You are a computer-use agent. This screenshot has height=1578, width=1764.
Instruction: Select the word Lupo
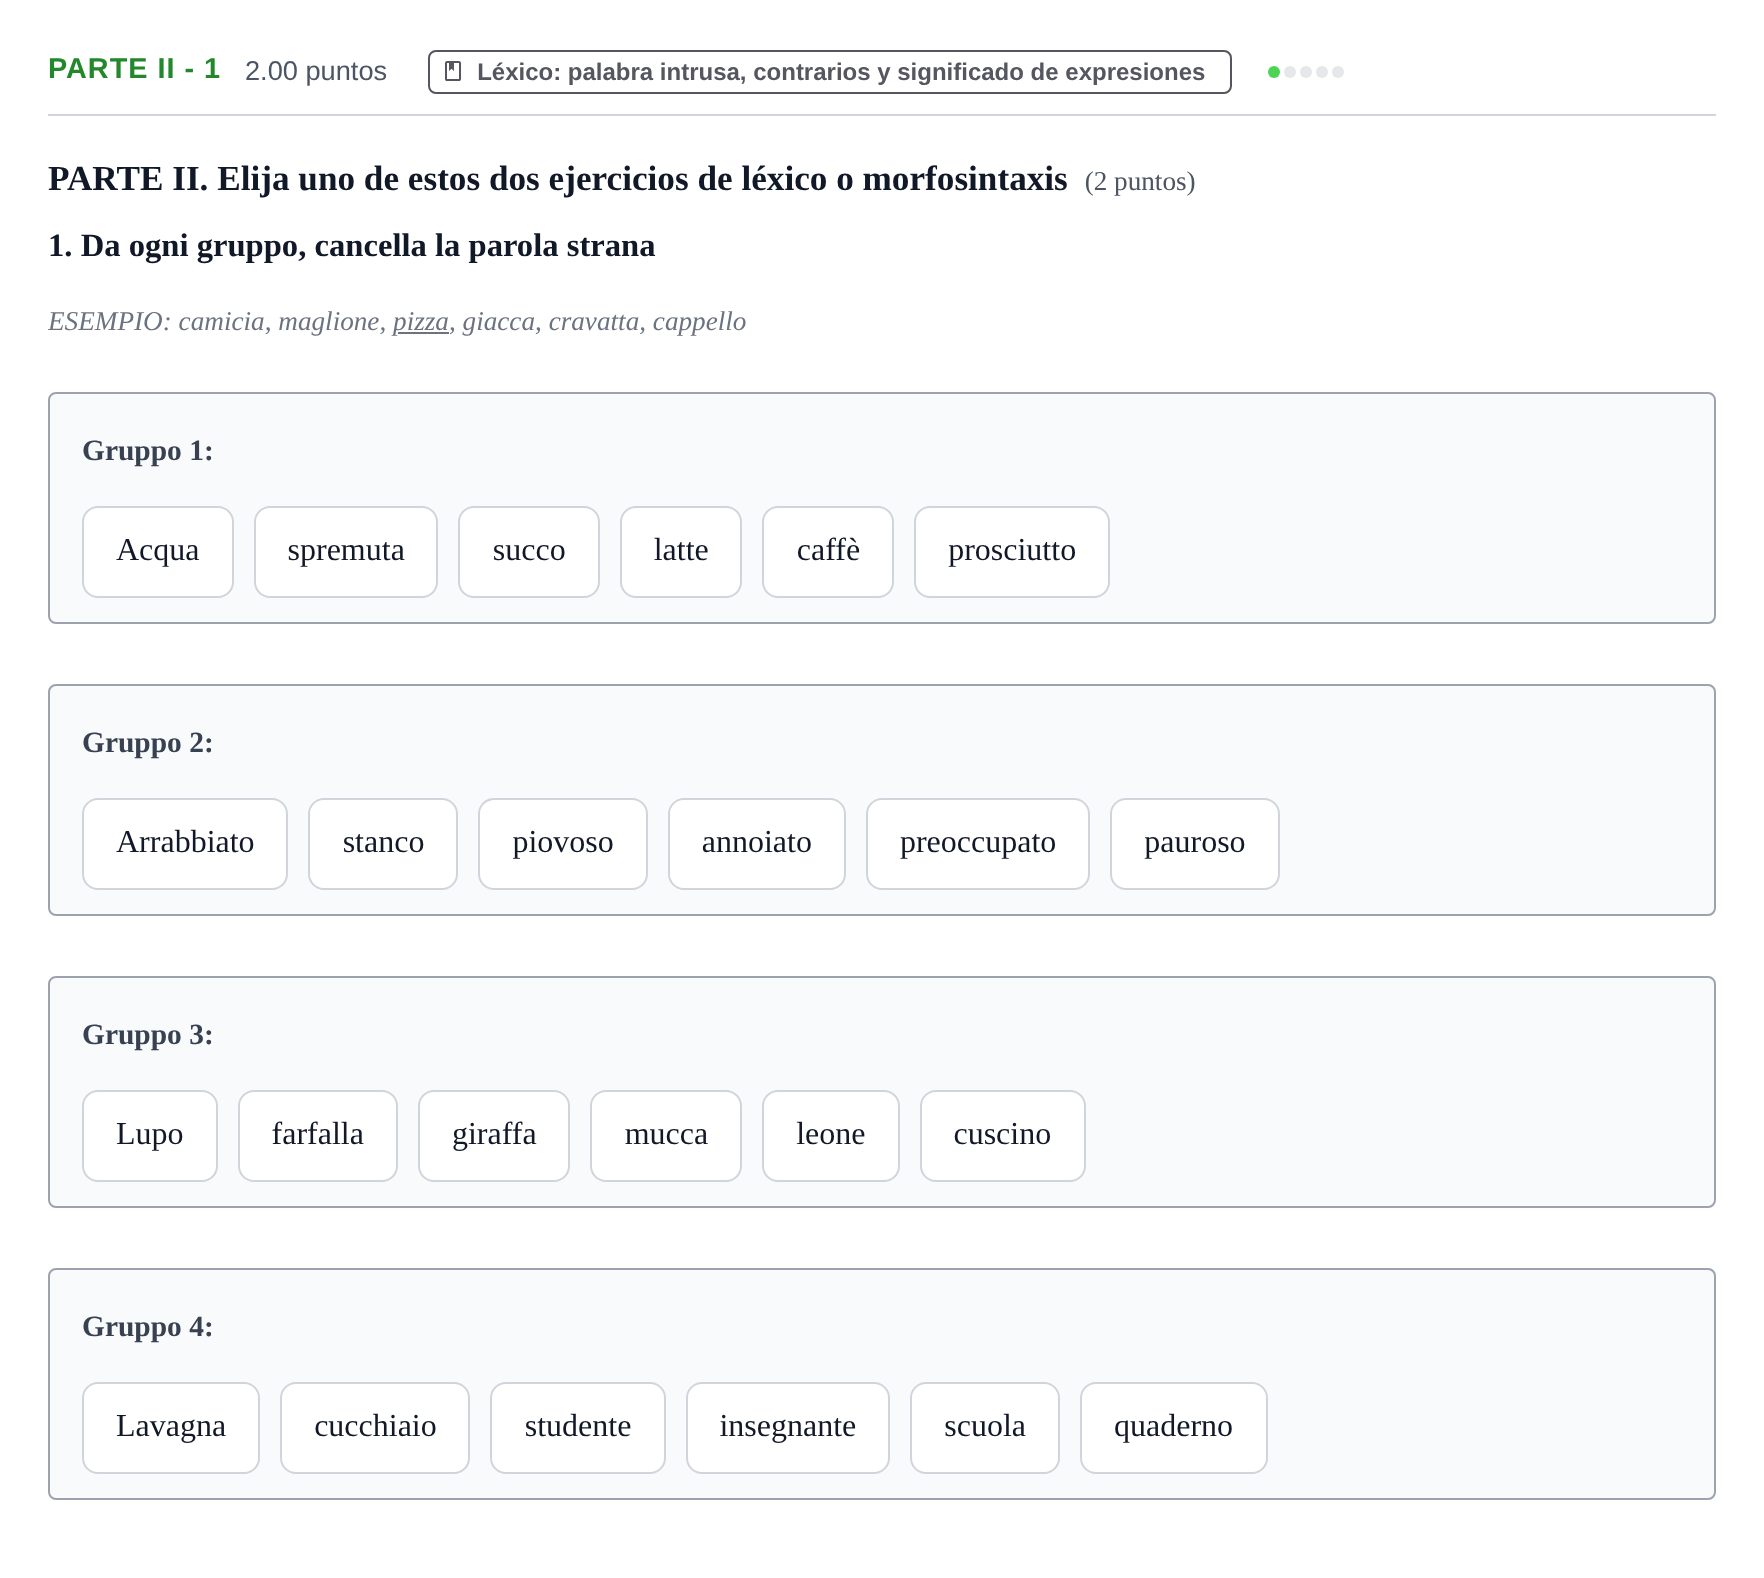[150, 1136]
